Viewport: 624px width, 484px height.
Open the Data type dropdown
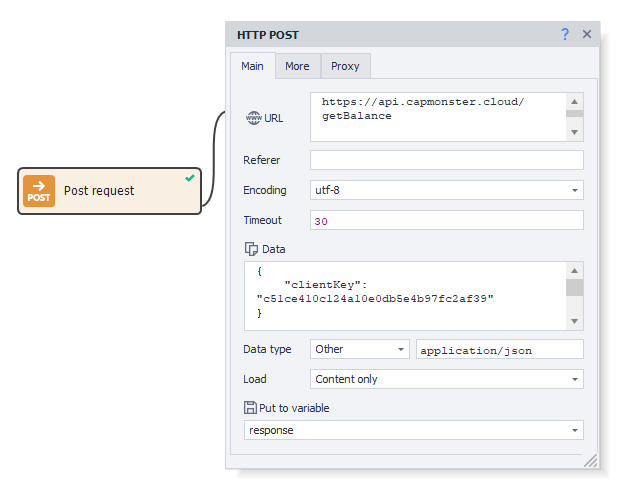point(401,349)
